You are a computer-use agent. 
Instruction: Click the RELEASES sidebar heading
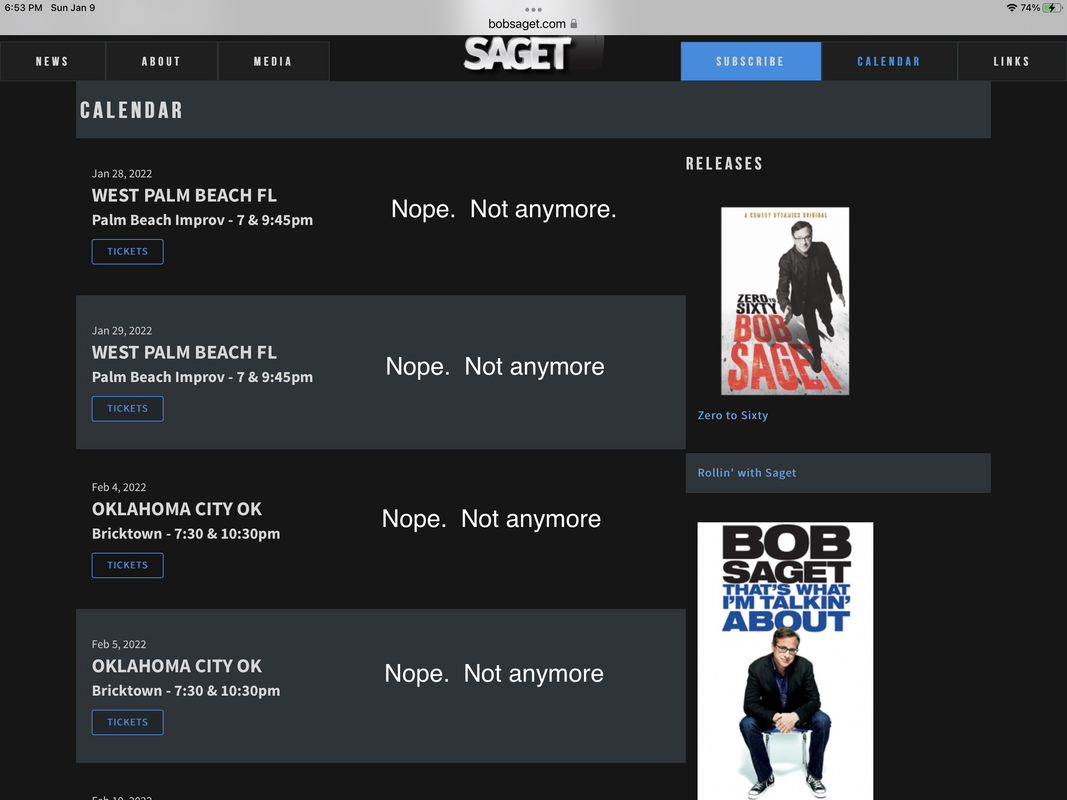coord(724,164)
